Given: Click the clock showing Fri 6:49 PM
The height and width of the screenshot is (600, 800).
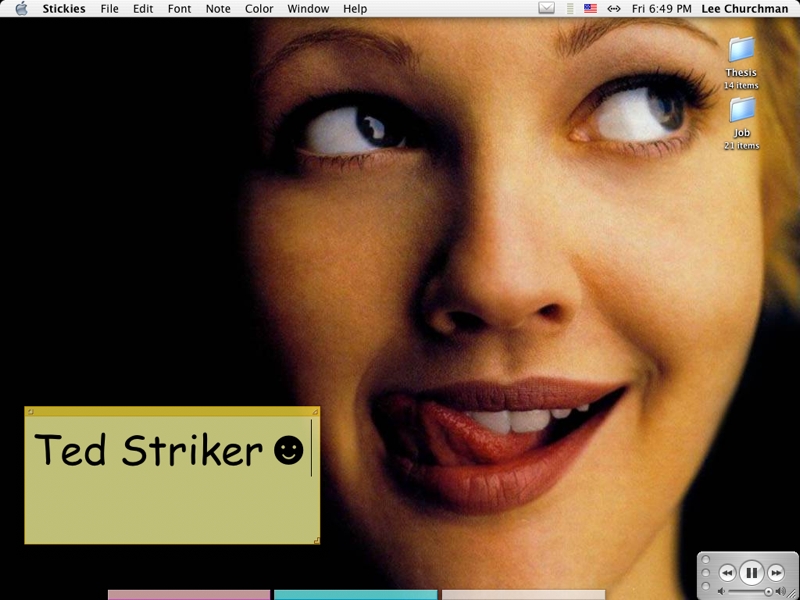Looking at the screenshot, I should tap(661, 9).
